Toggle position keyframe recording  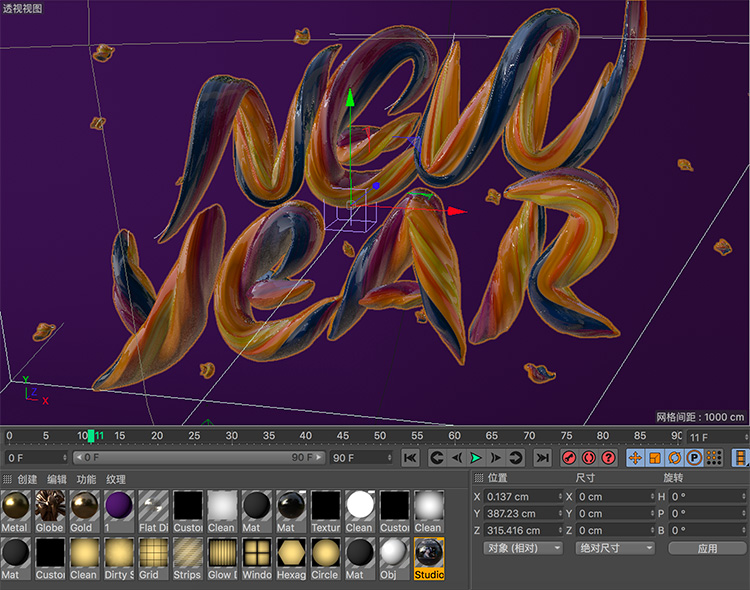click(x=635, y=458)
